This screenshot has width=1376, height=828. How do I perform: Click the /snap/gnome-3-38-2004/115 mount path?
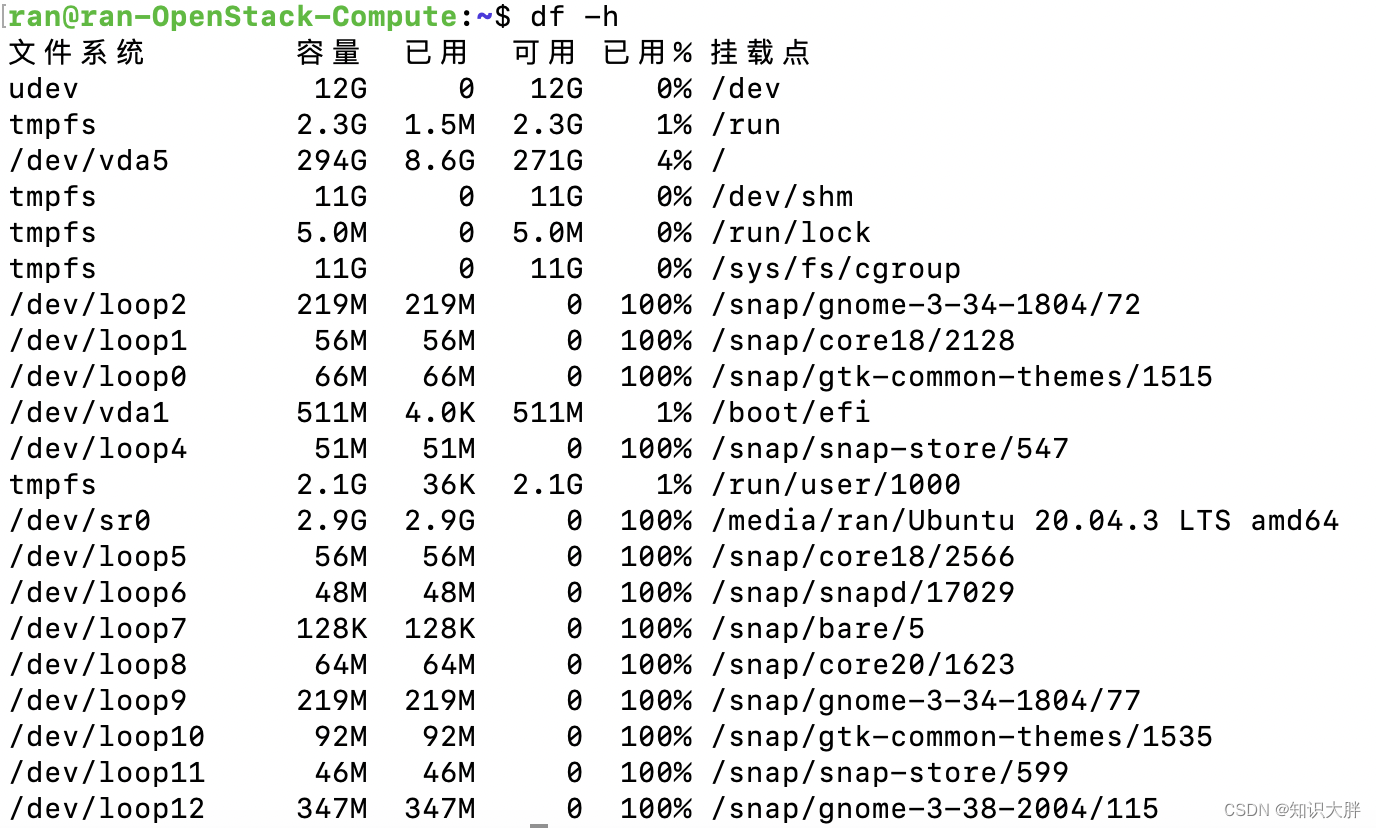point(935,808)
